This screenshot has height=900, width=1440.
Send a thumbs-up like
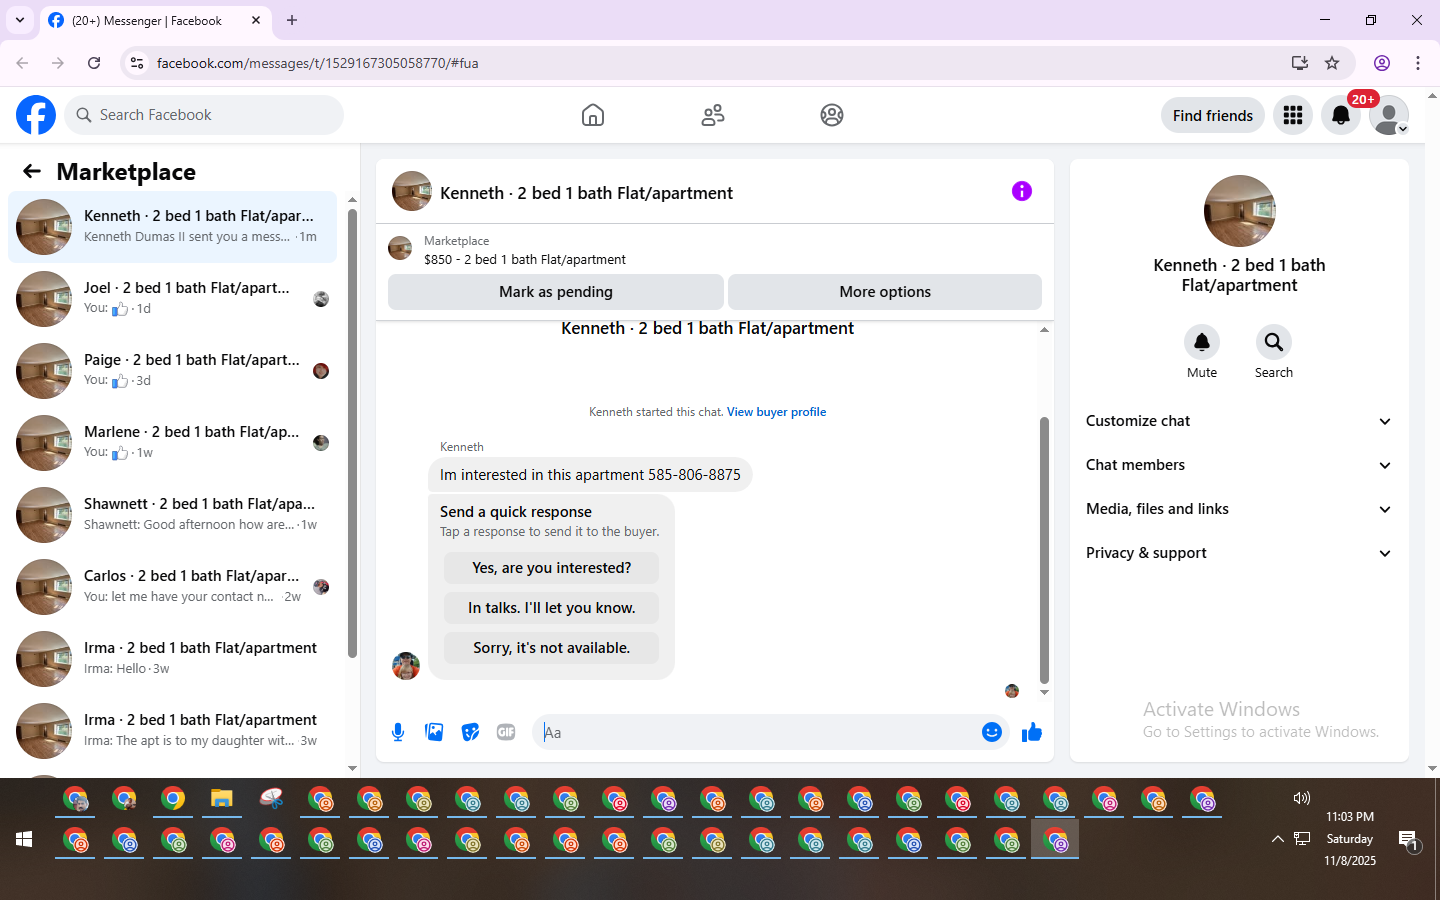1031,732
